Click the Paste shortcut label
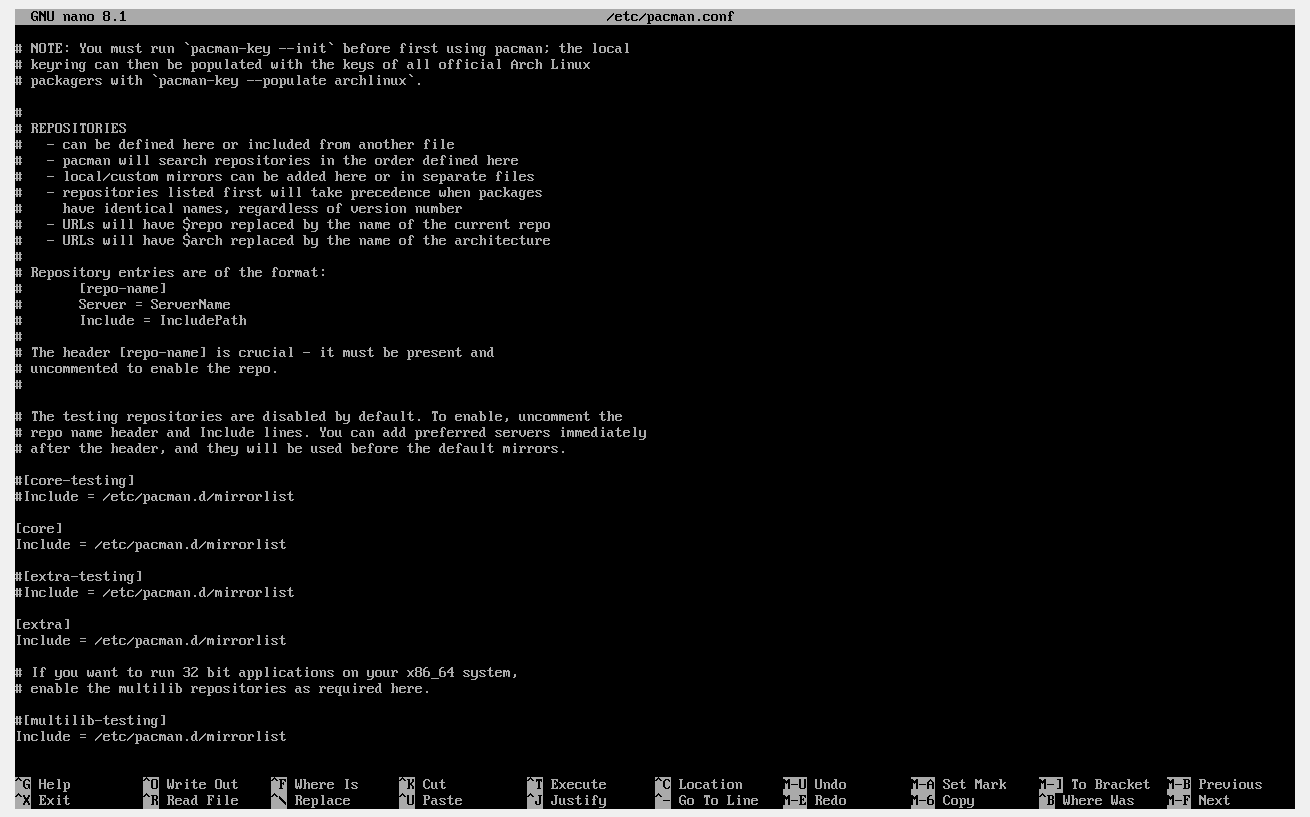The height and width of the screenshot is (817, 1310). pos(441,800)
